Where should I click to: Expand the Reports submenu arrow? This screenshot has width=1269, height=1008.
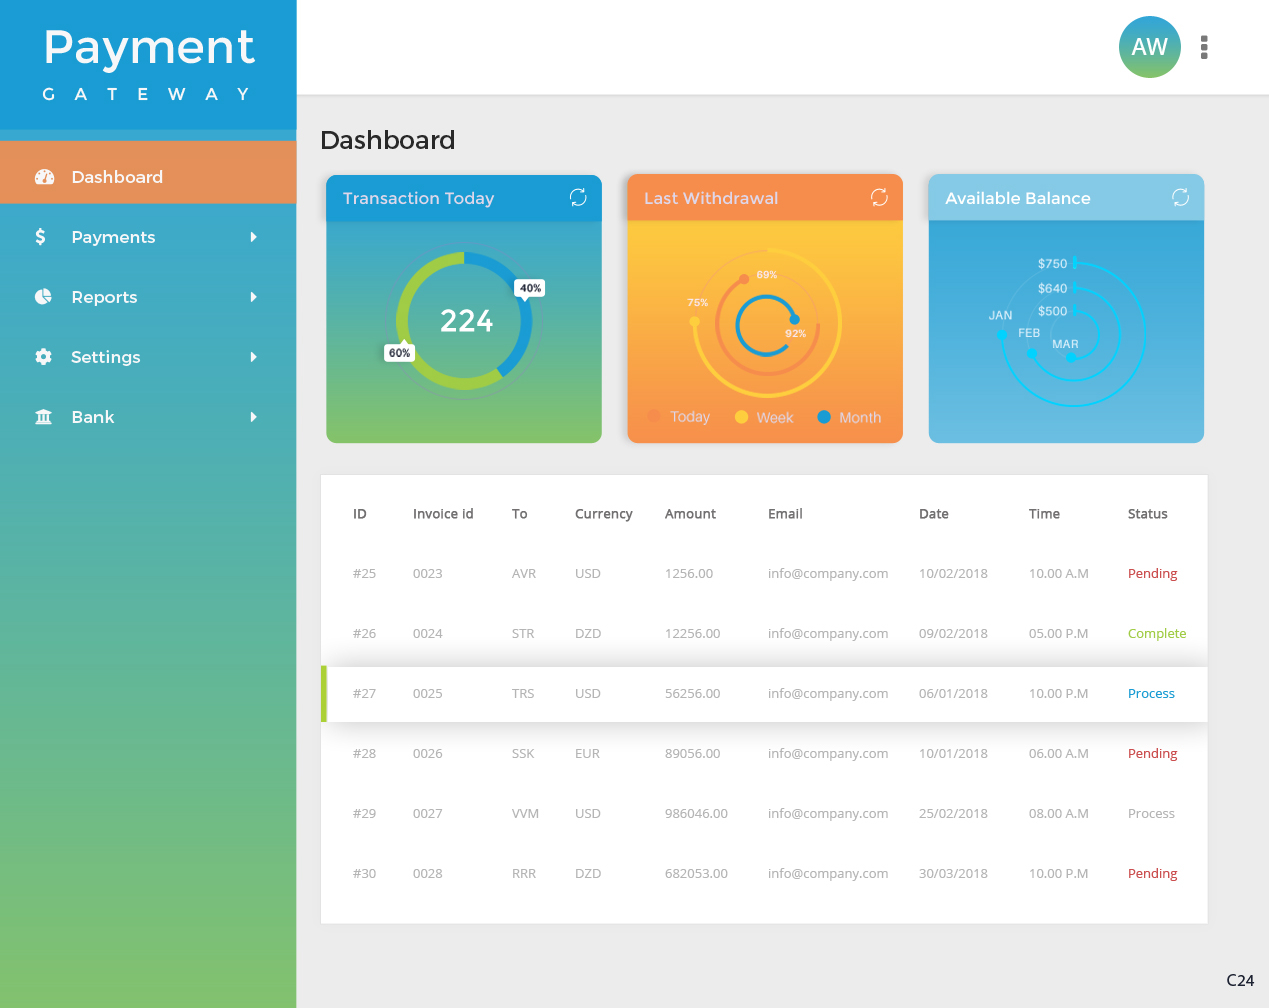click(x=254, y=297)
